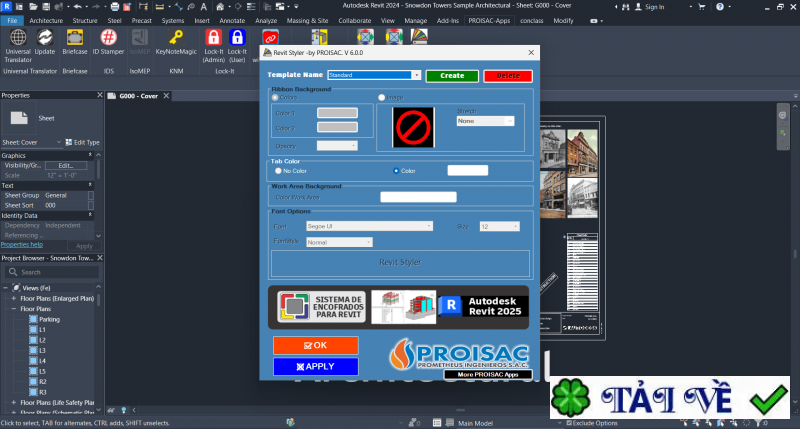Open the Help question mark icon
Viewport: 800px width, 429px height.
[720, 7]
